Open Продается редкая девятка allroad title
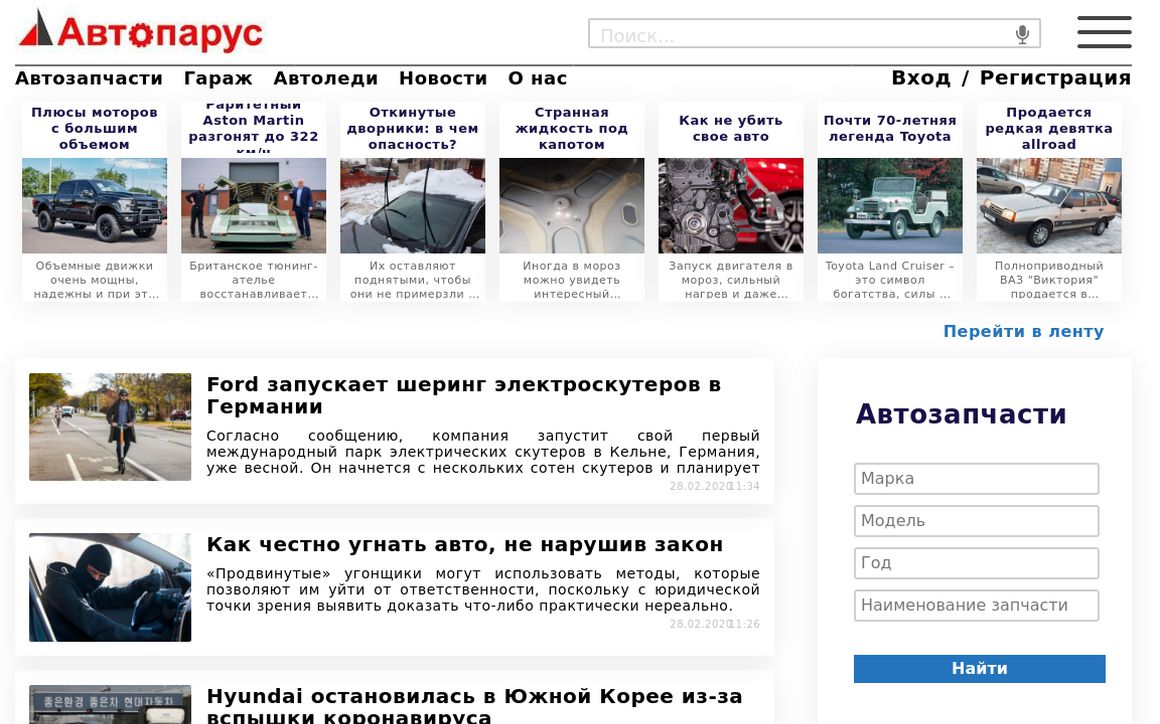 [x=1049, y=129]
